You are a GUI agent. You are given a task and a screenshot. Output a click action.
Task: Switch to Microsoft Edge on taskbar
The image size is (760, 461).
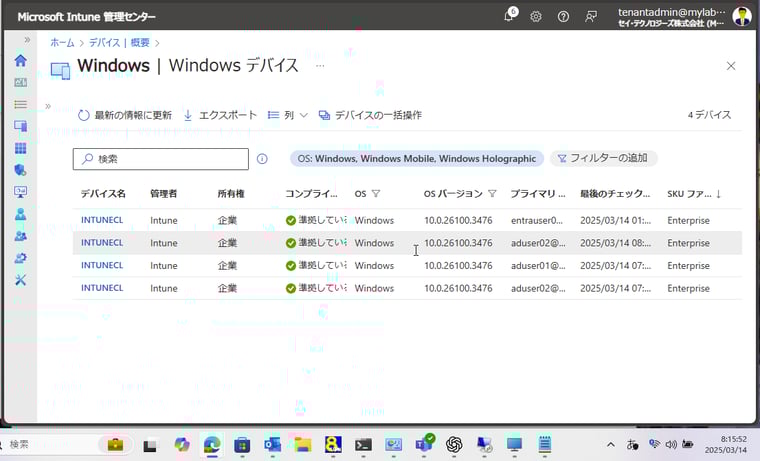tap(212, 445)
